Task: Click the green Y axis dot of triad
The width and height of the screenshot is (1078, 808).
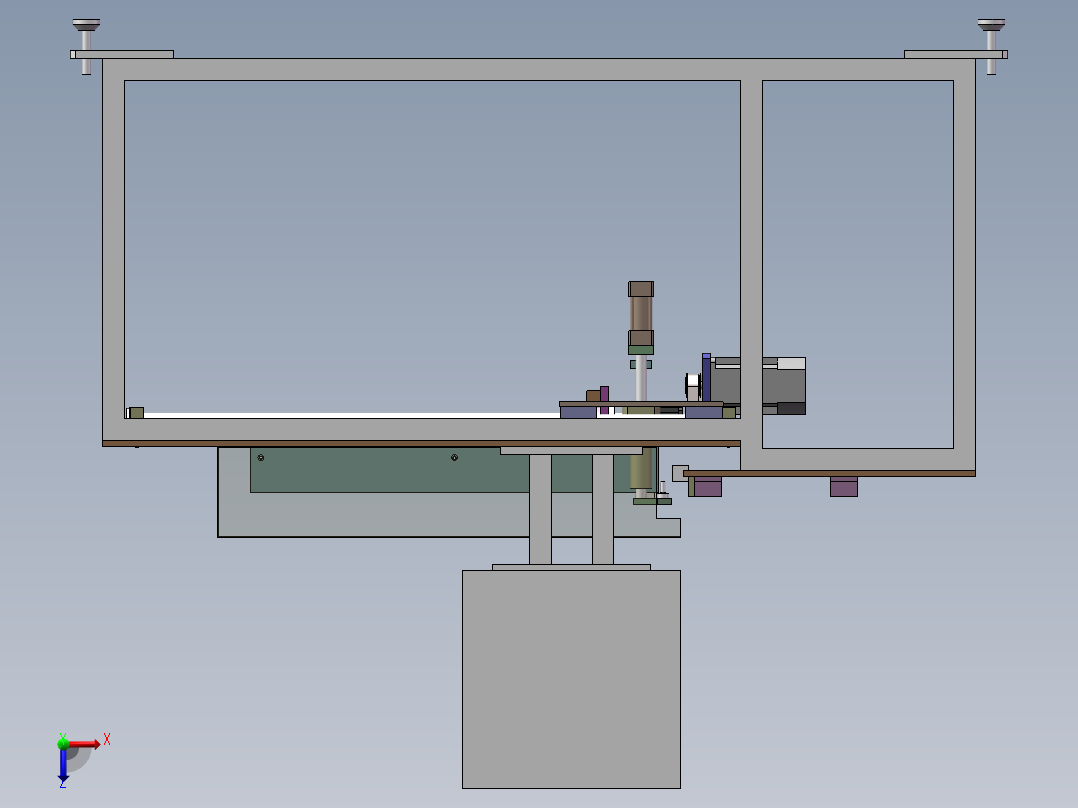Action: [x=63, y=743]
